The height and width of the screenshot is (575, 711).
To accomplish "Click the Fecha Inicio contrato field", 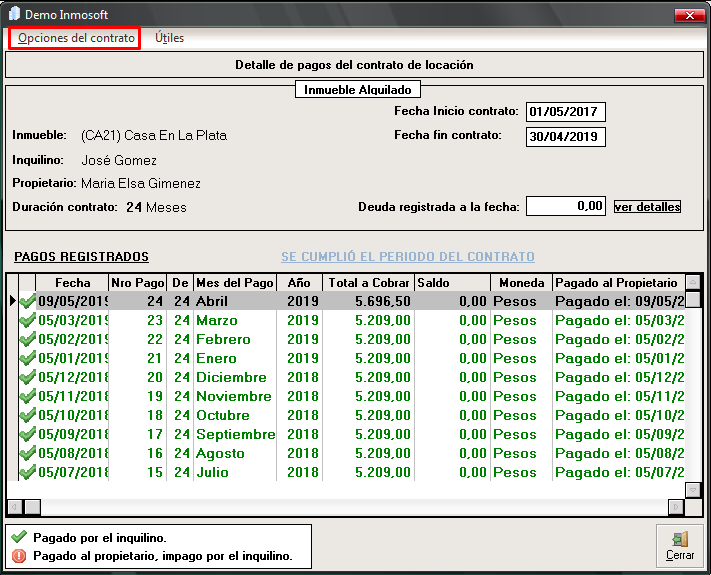I will 565,111.
